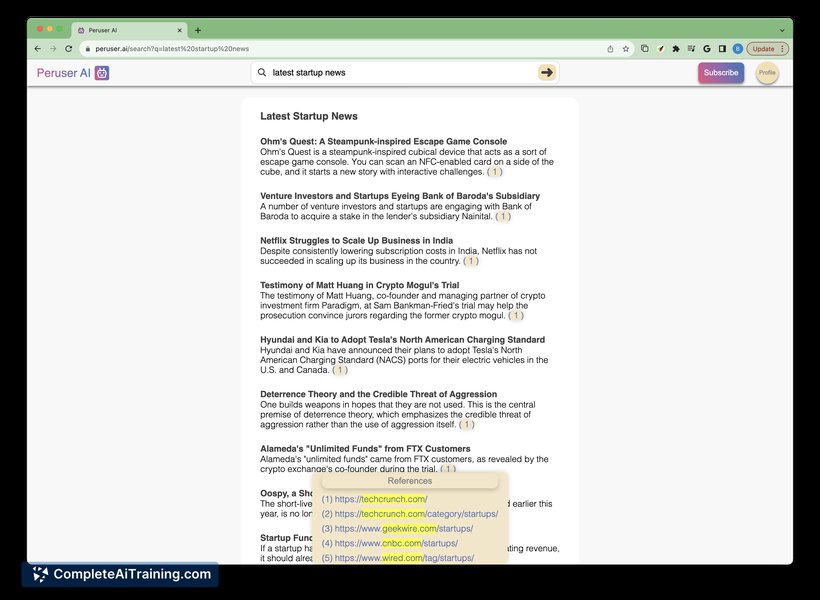The height and width of the screenshot is (600, 820).
Task: Open the Profile button
Action: click(x=767, y=73)
